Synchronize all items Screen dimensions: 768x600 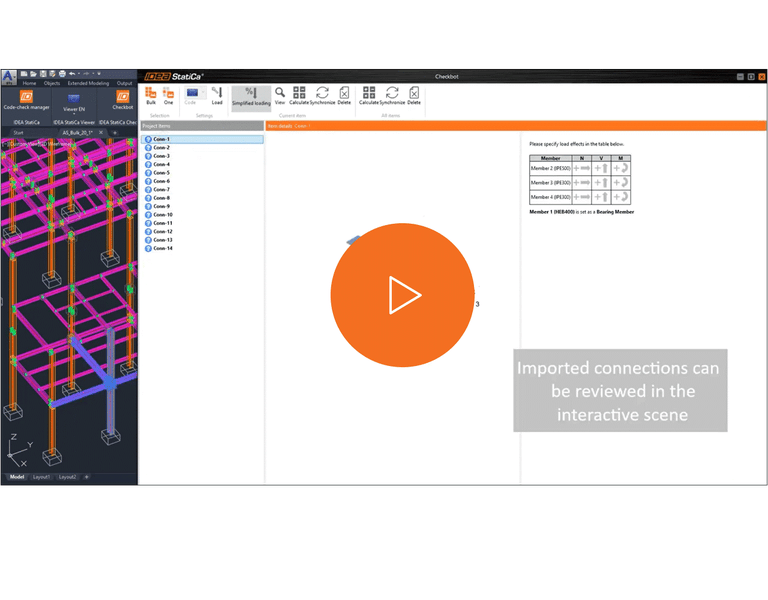(392, 96)
